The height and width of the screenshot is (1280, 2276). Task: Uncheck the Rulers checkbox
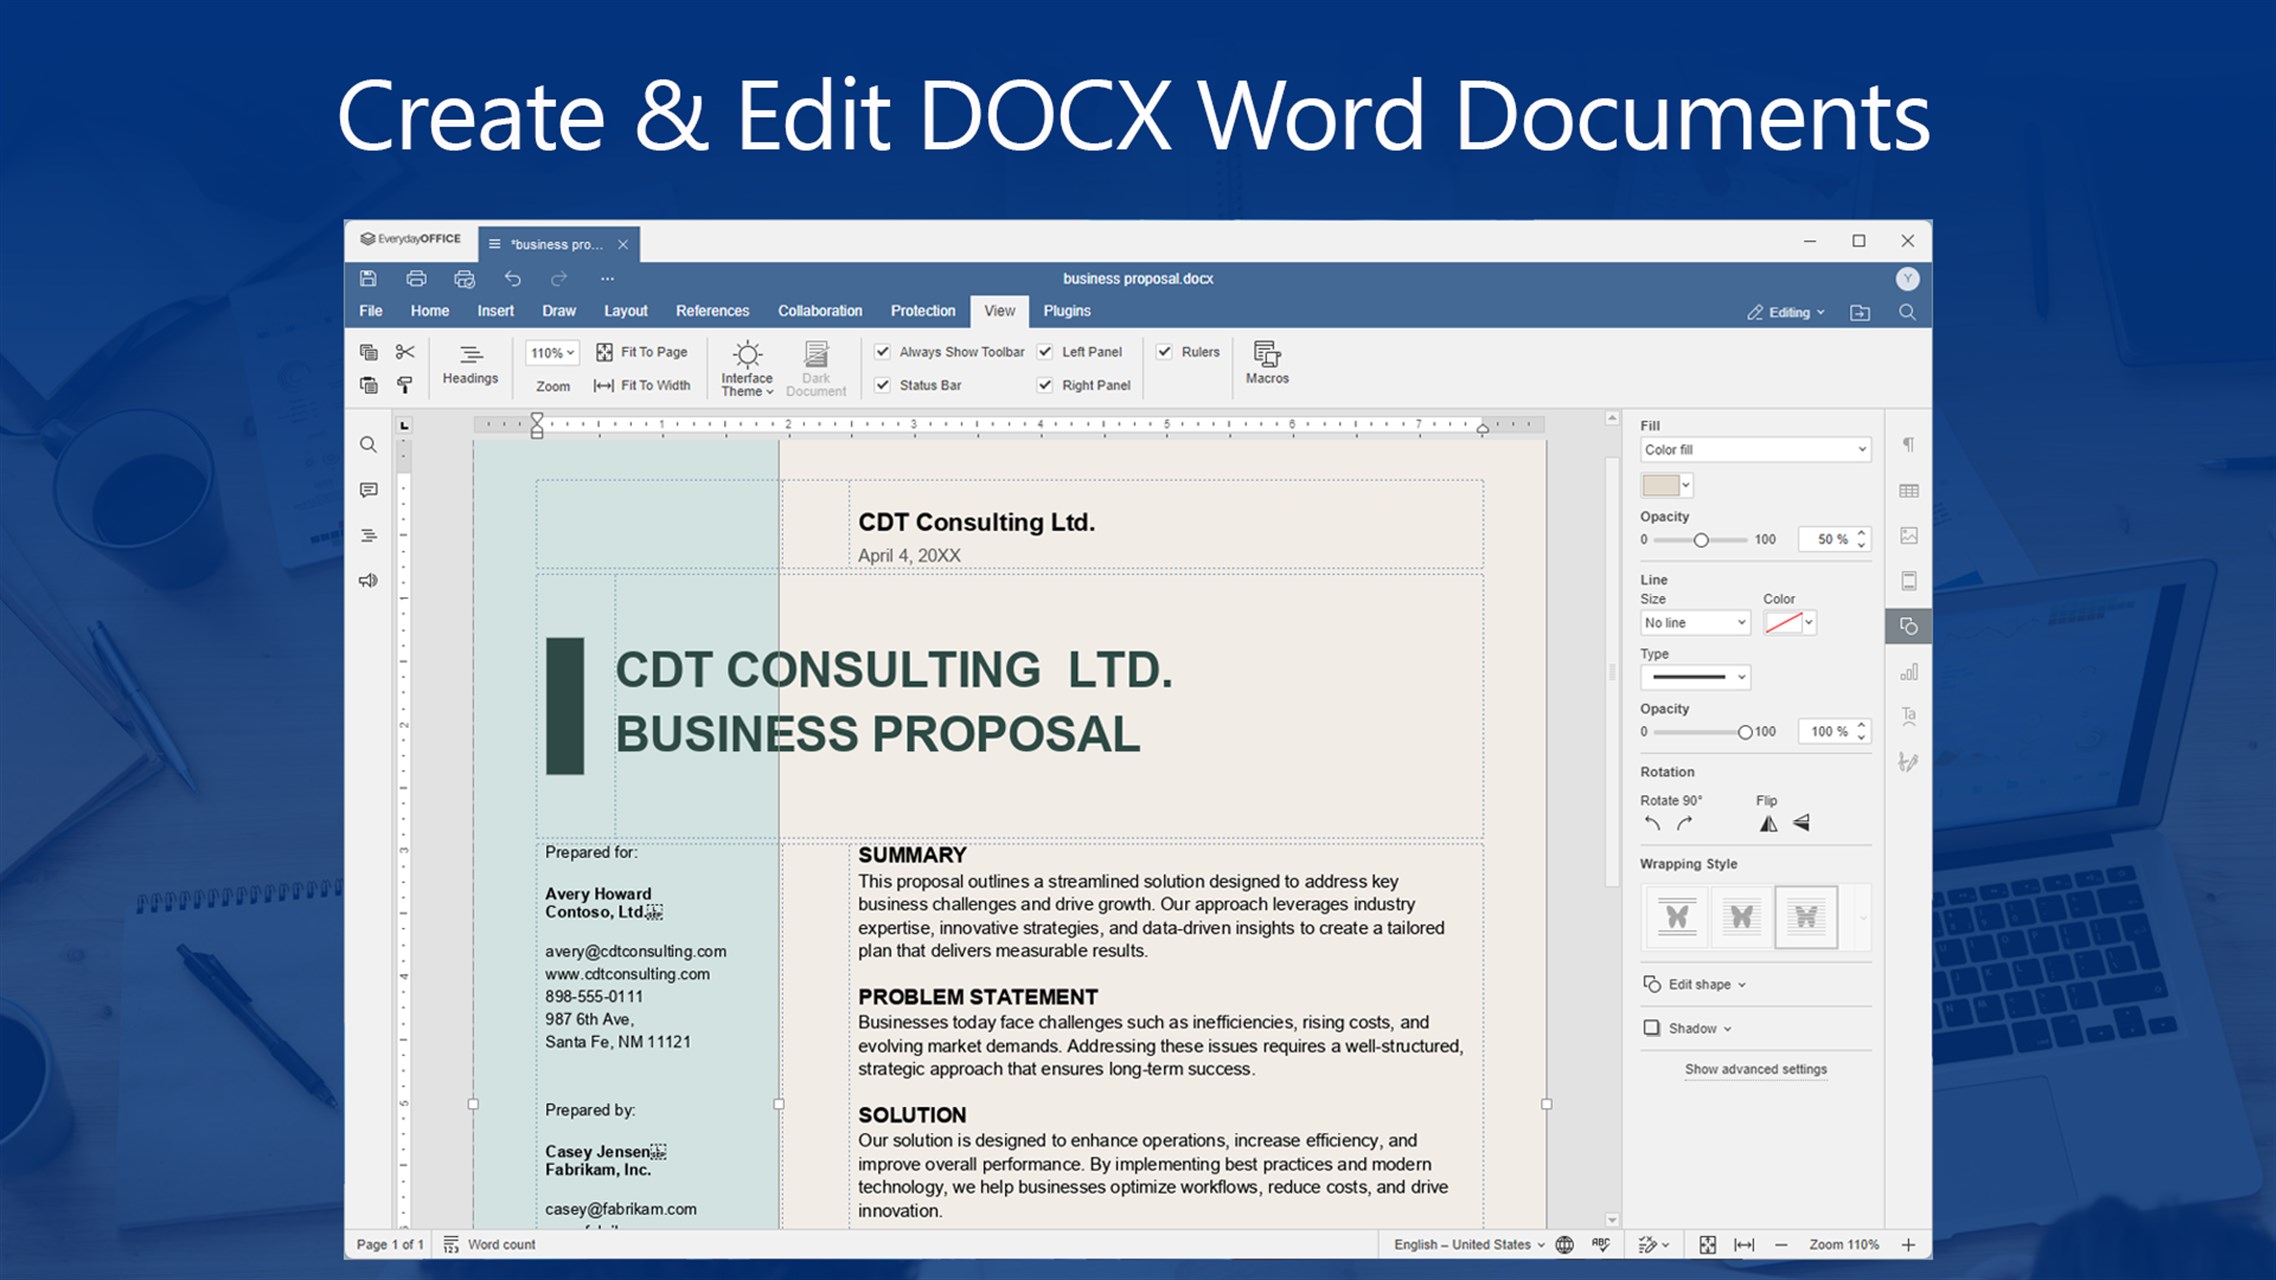(x=1164, y=352)
